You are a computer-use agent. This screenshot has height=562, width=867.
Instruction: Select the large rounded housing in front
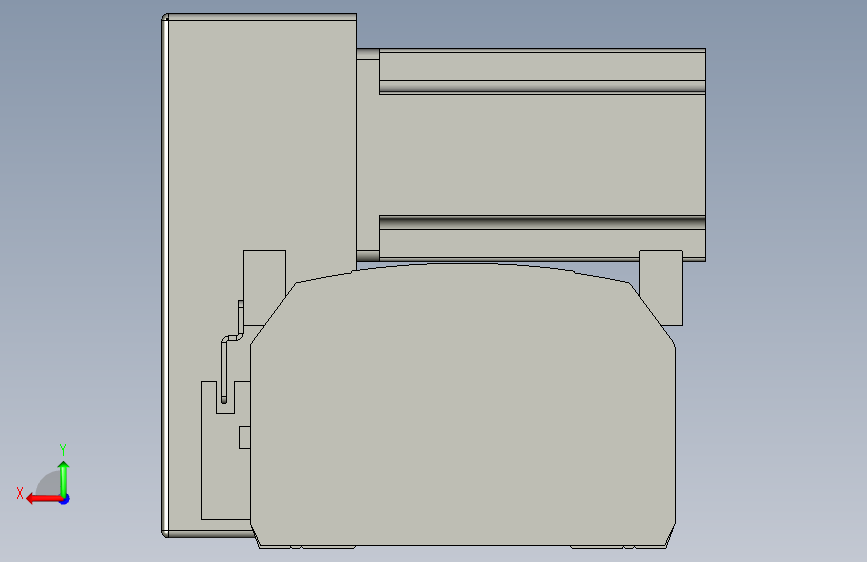pos(463,407)
